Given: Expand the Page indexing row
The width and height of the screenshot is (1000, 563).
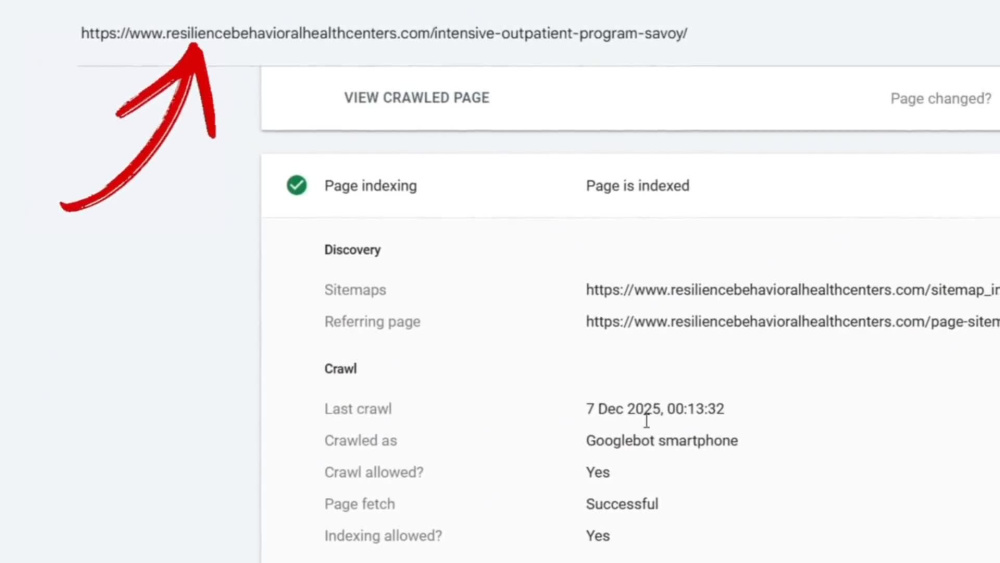Looking at the screenshot, I should pyautogui.click(x=631, y=186).
